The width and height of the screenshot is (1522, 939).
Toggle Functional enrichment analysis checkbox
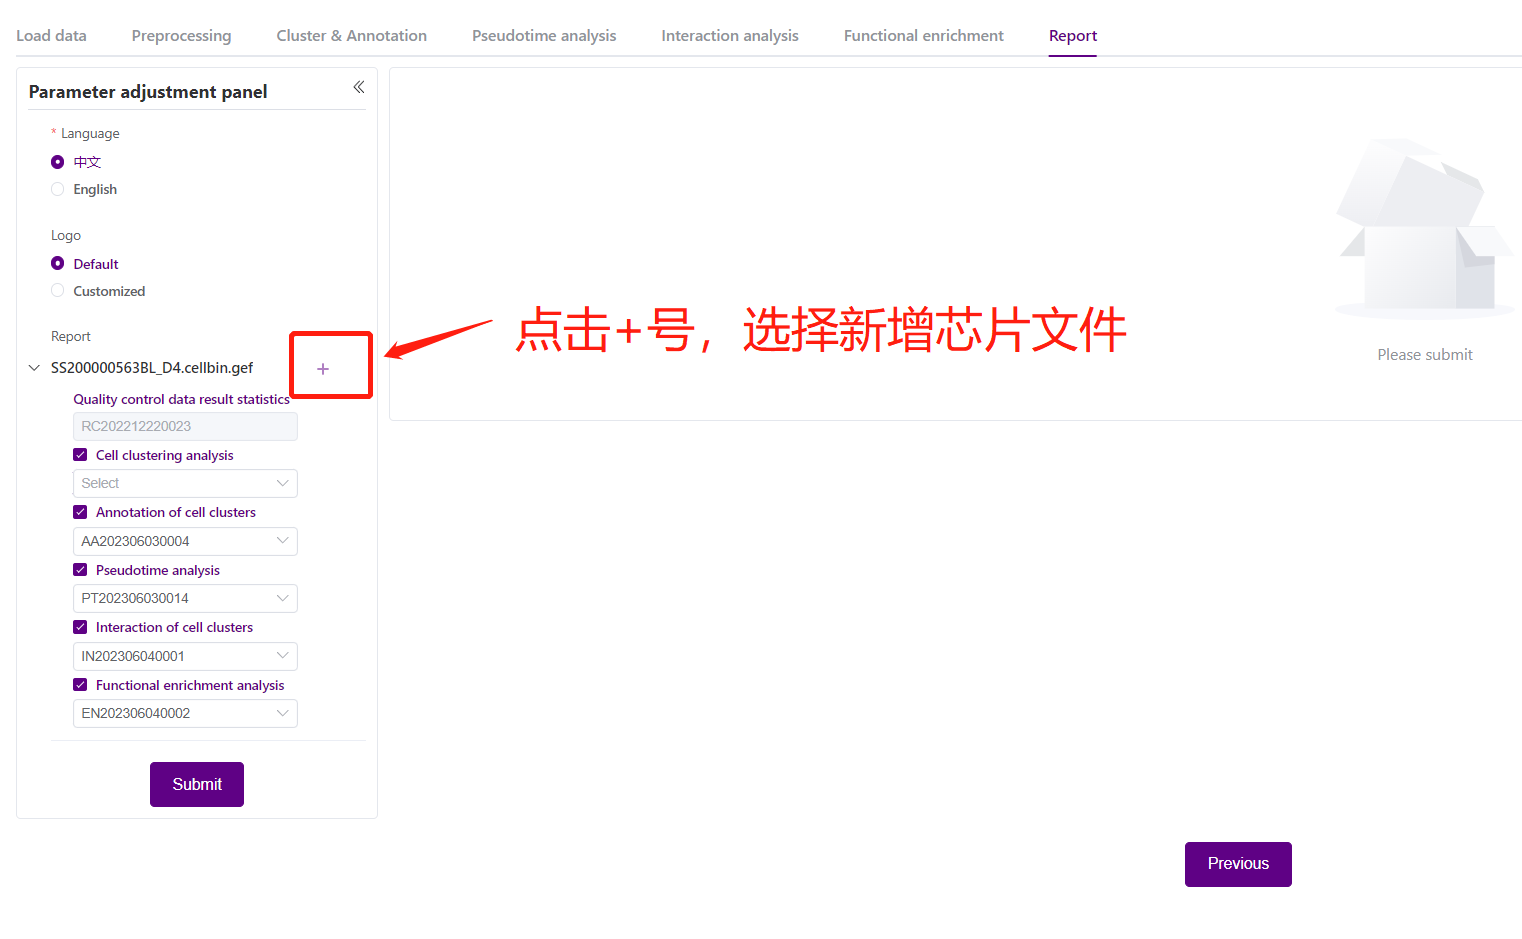click(x=80, y=685)
